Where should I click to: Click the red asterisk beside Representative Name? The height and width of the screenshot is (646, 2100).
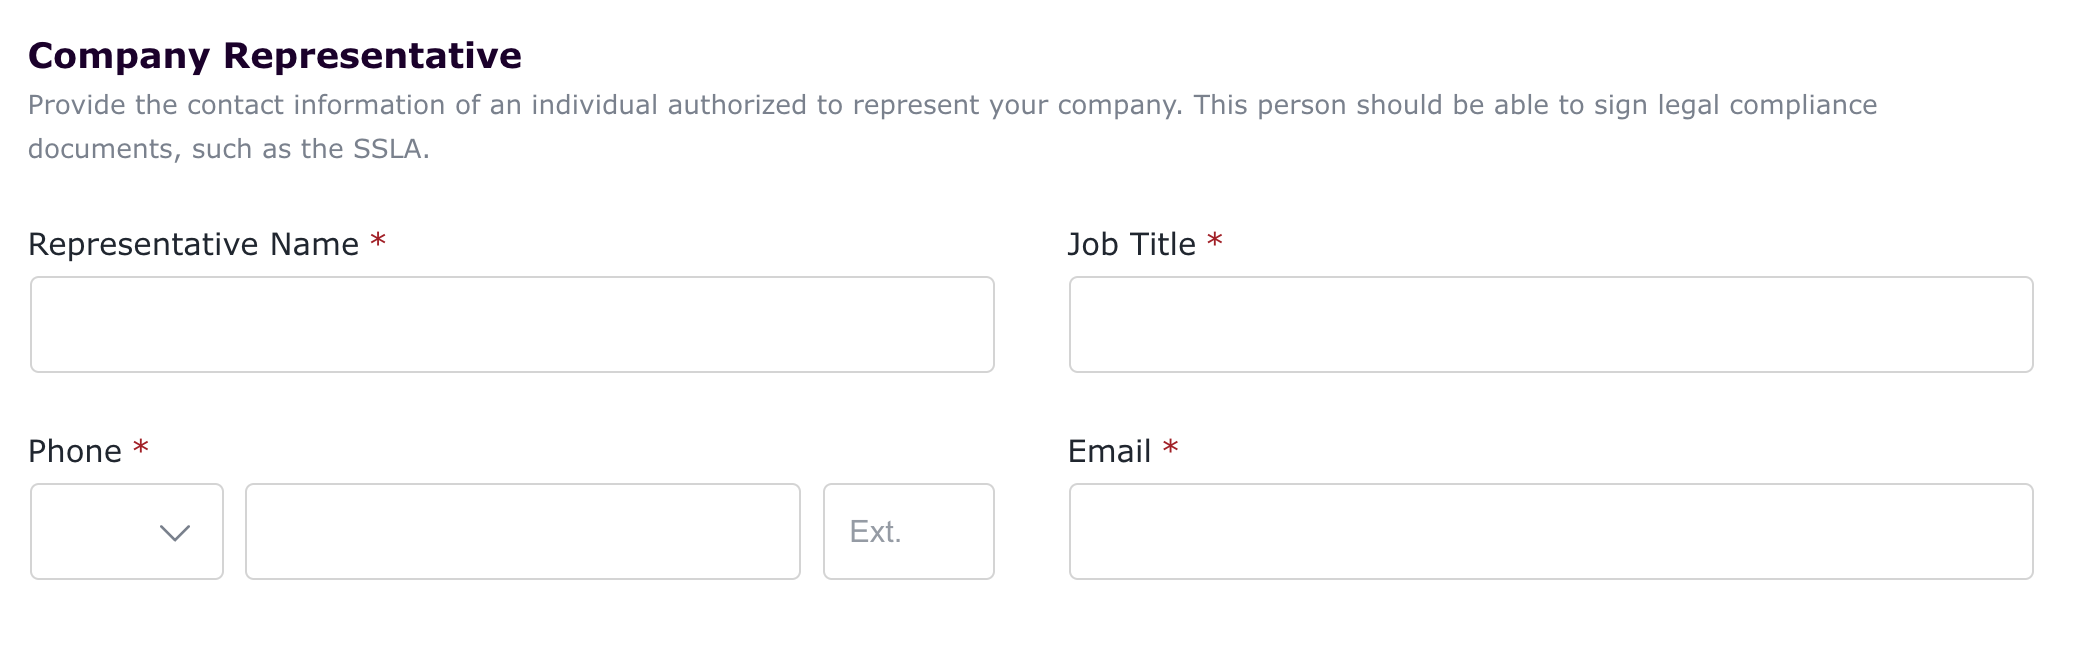click(378, 242)
